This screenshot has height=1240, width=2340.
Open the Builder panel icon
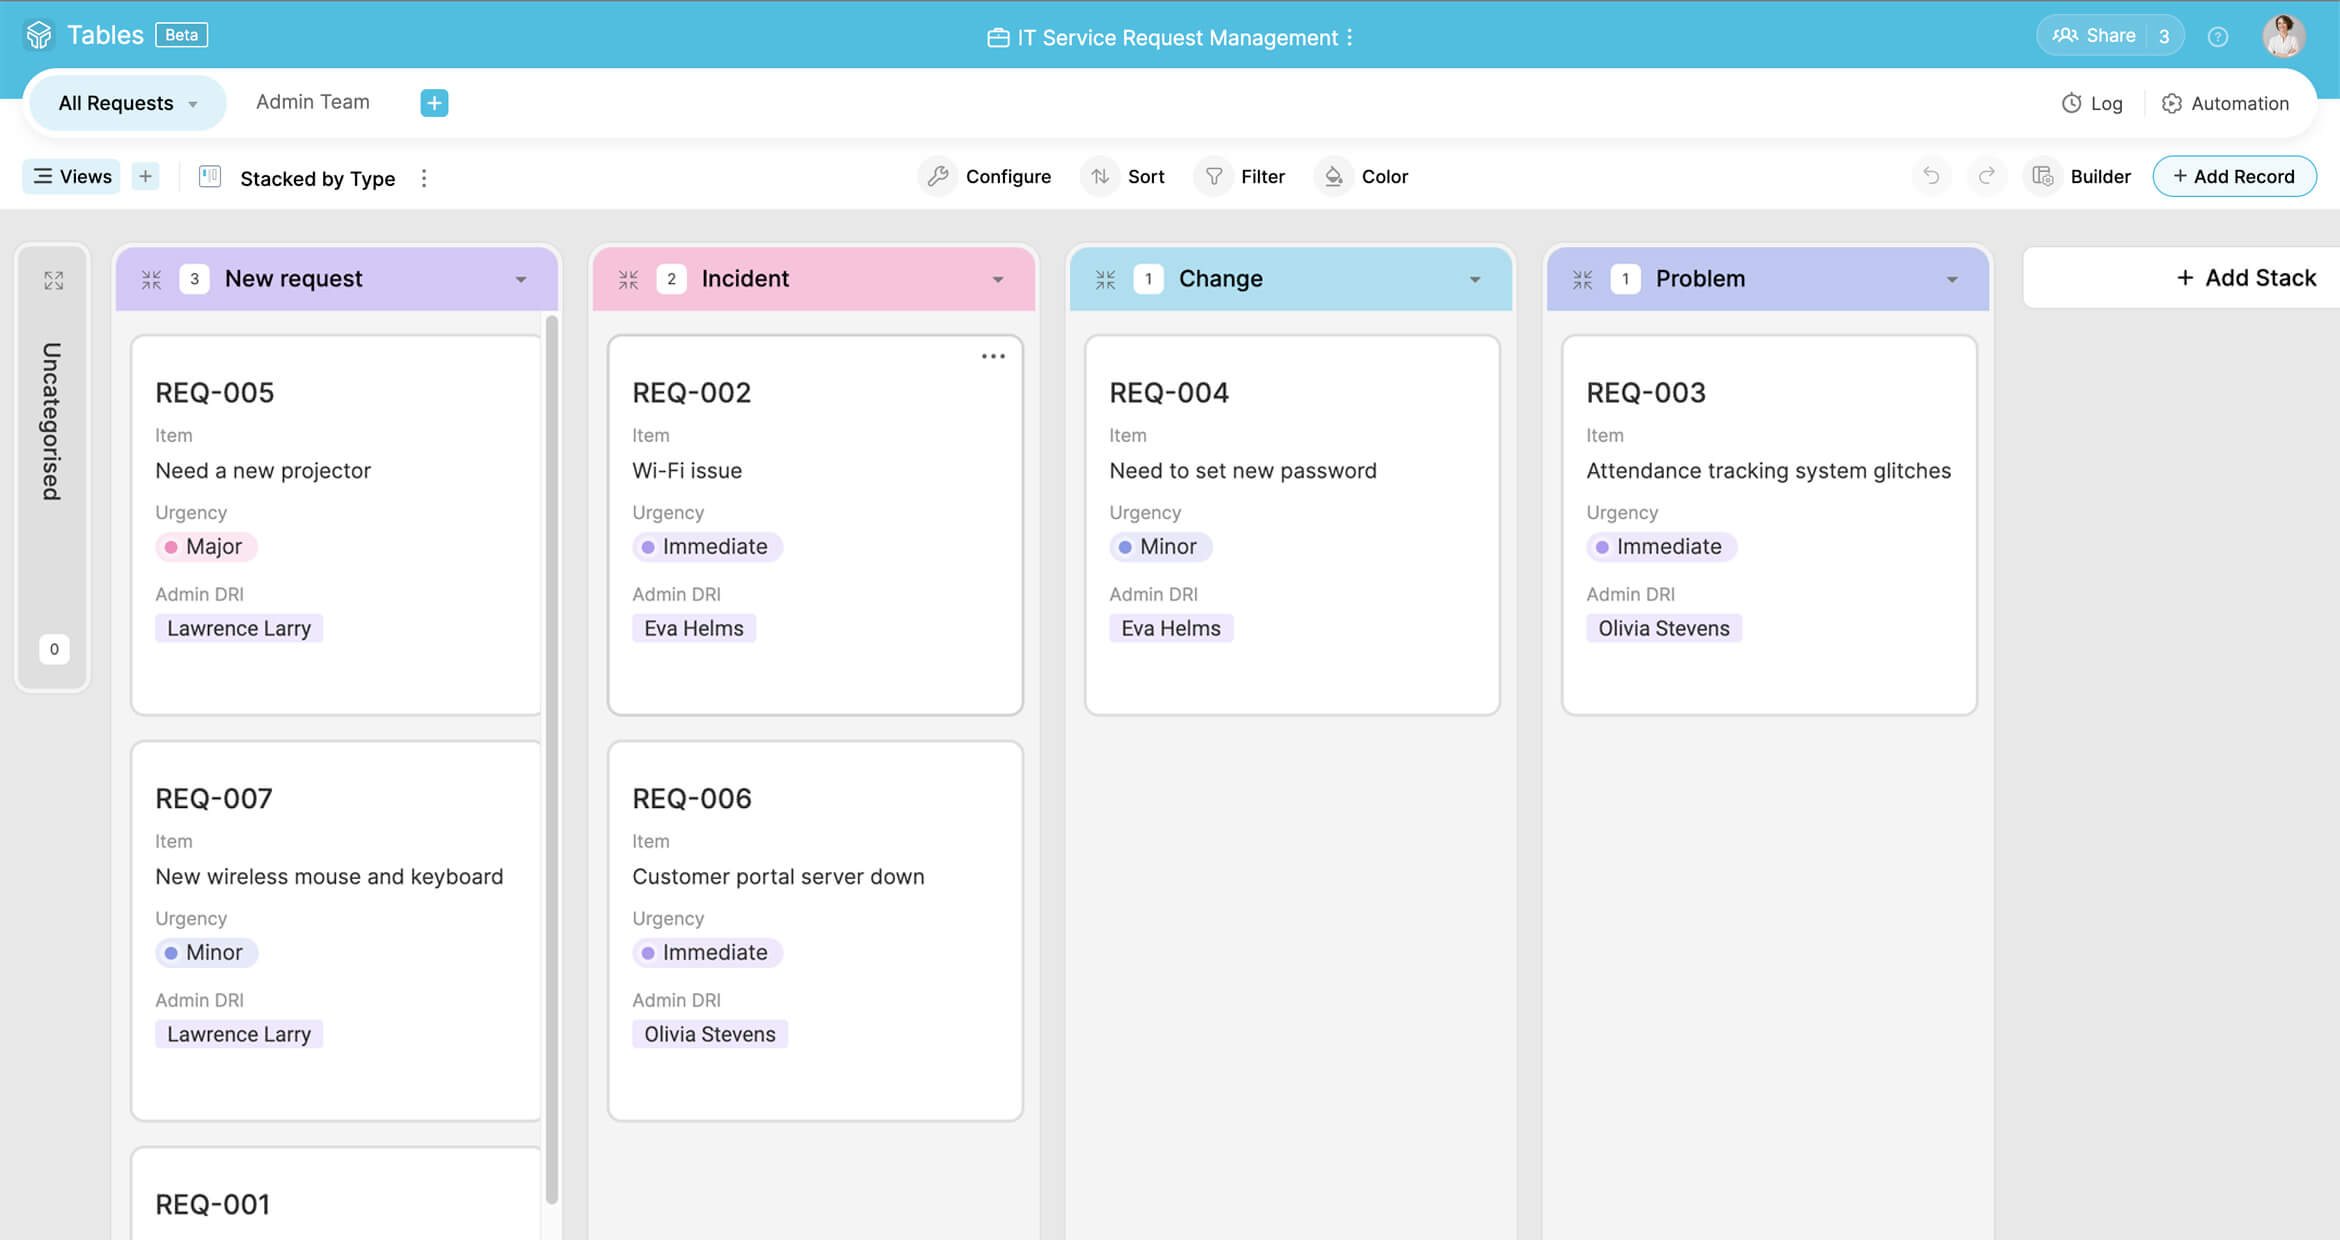[x=2043, y=176]
